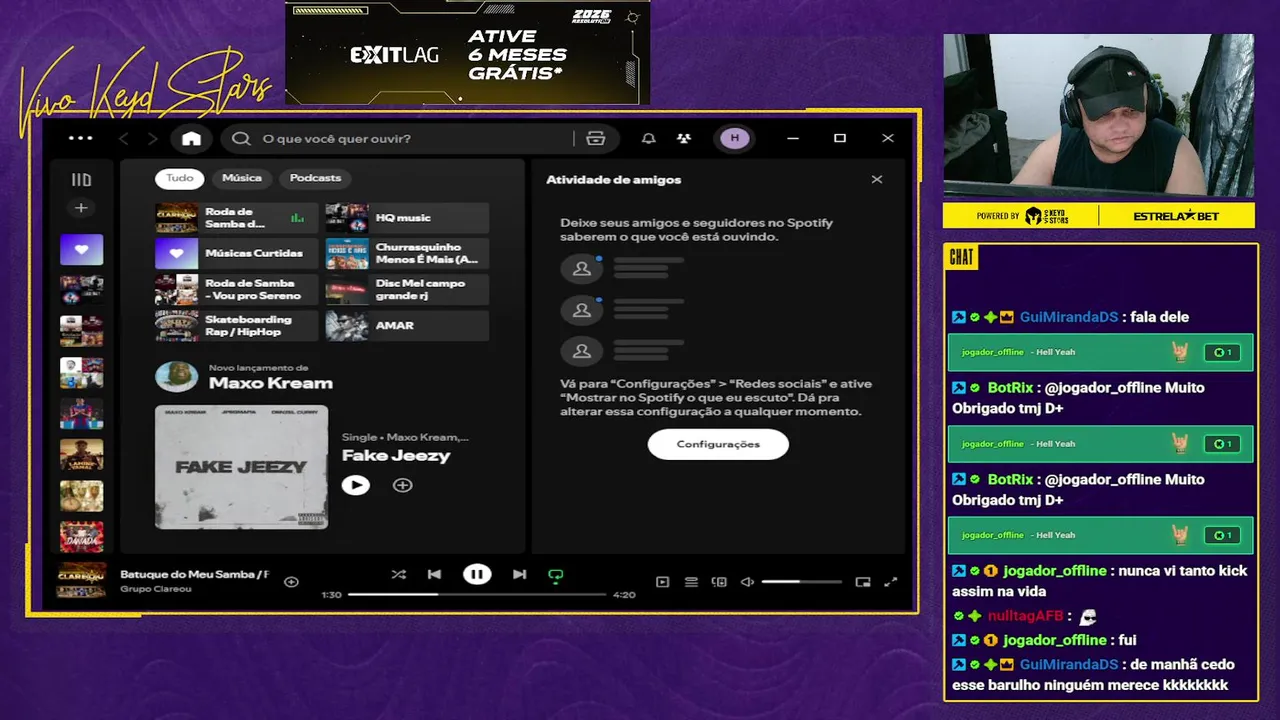Click the Maxo Kream round avatar
This screenshot has height=720, width=1280.
coord(176,377)
